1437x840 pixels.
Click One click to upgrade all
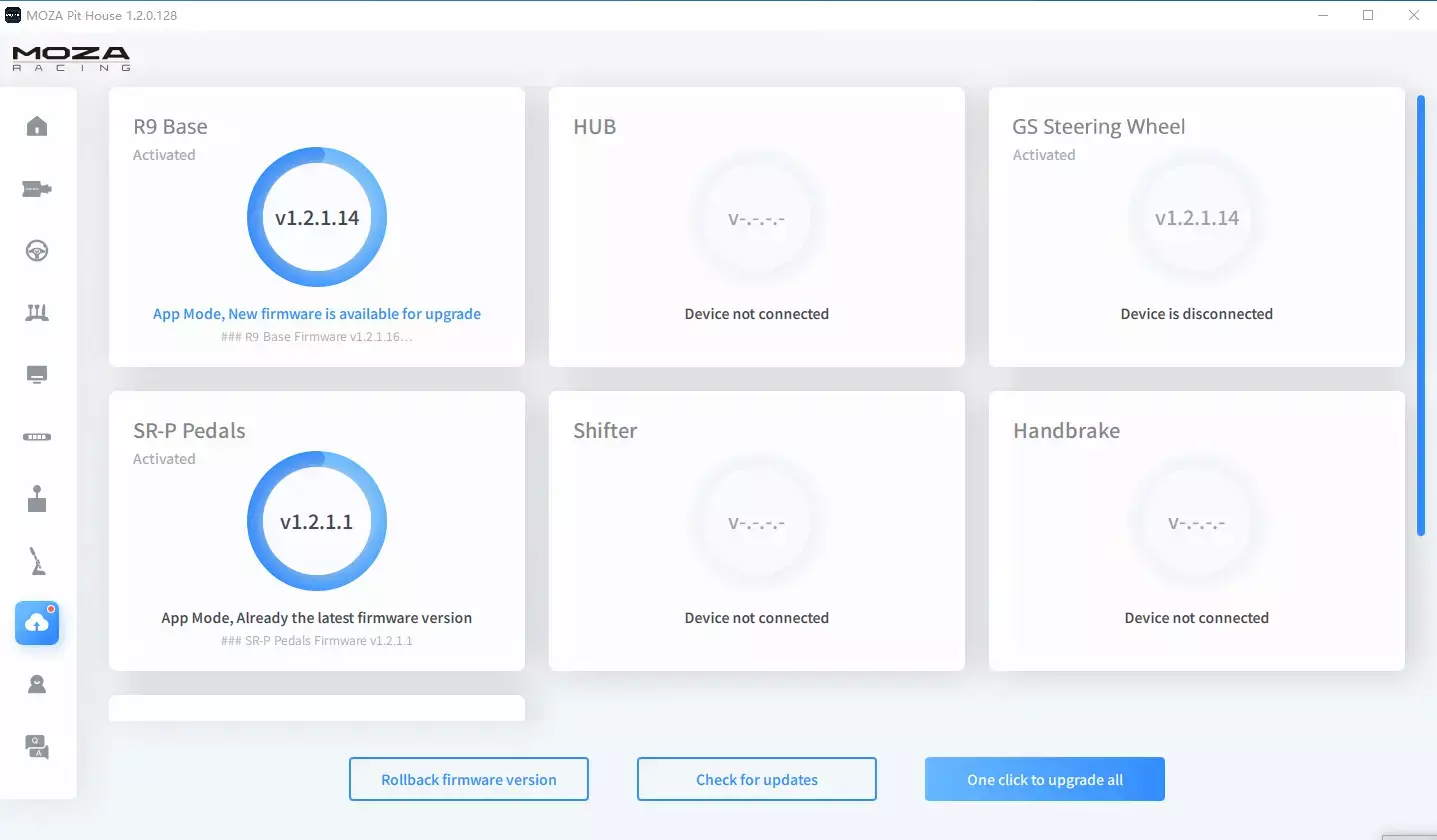(x=1044, y=779)
